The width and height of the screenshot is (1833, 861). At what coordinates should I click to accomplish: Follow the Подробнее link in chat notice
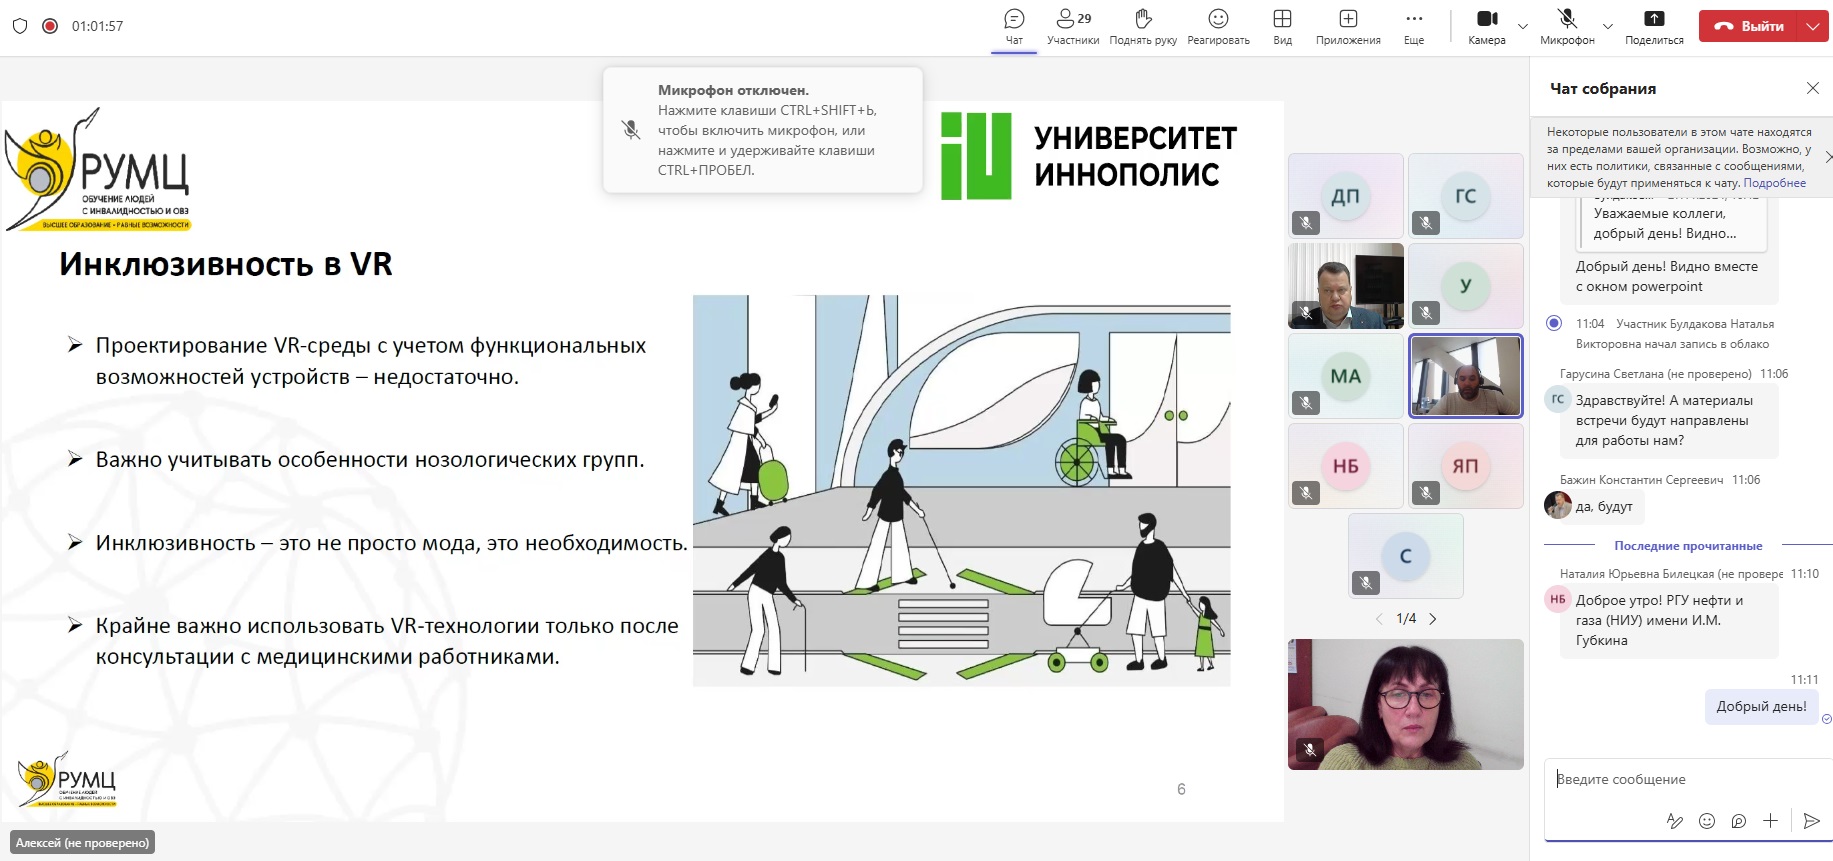(1774, 183)
